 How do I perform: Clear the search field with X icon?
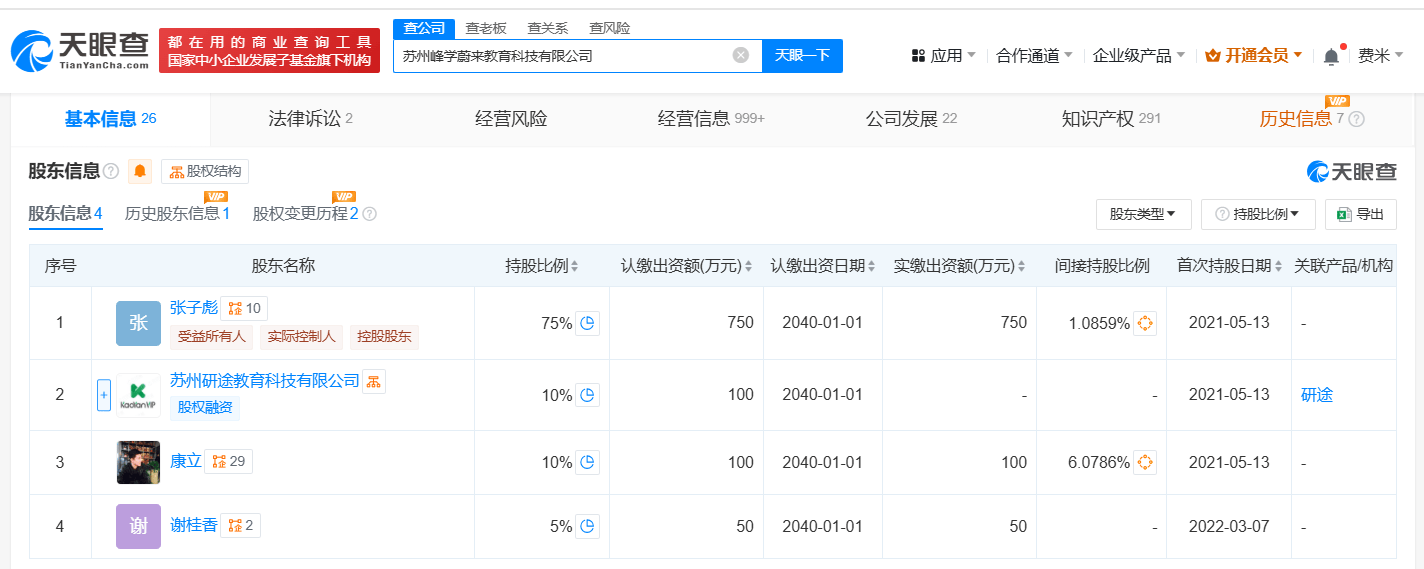click(741, 55)
